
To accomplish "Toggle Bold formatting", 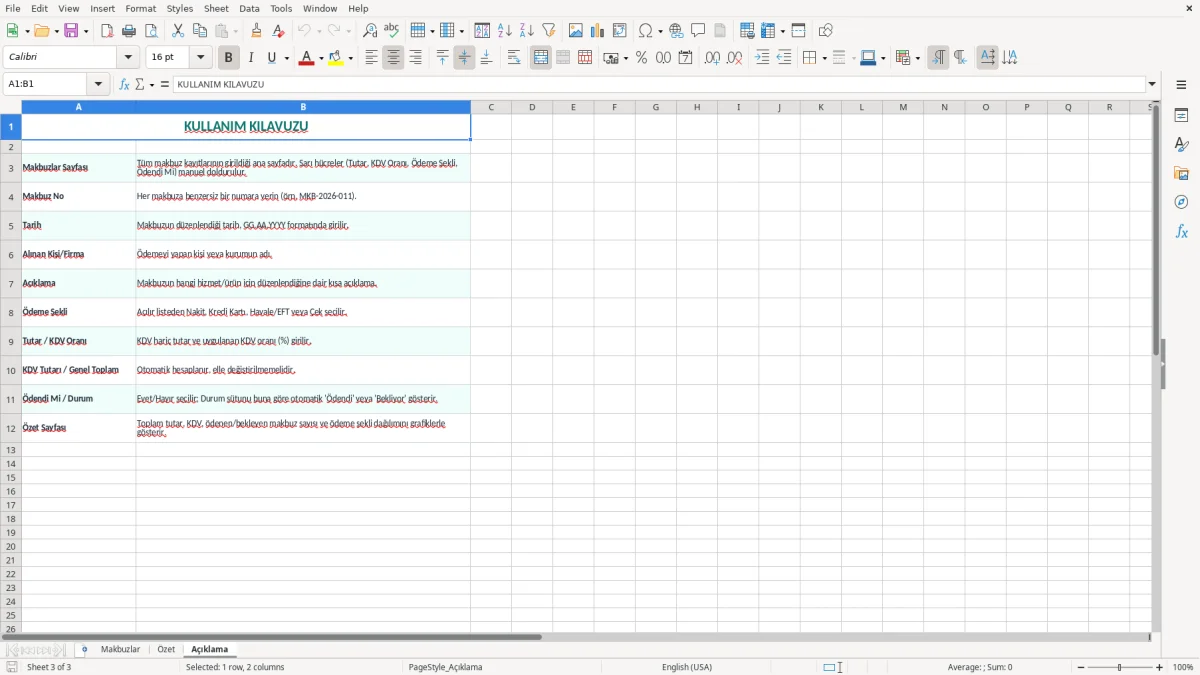I will (229, 58).
